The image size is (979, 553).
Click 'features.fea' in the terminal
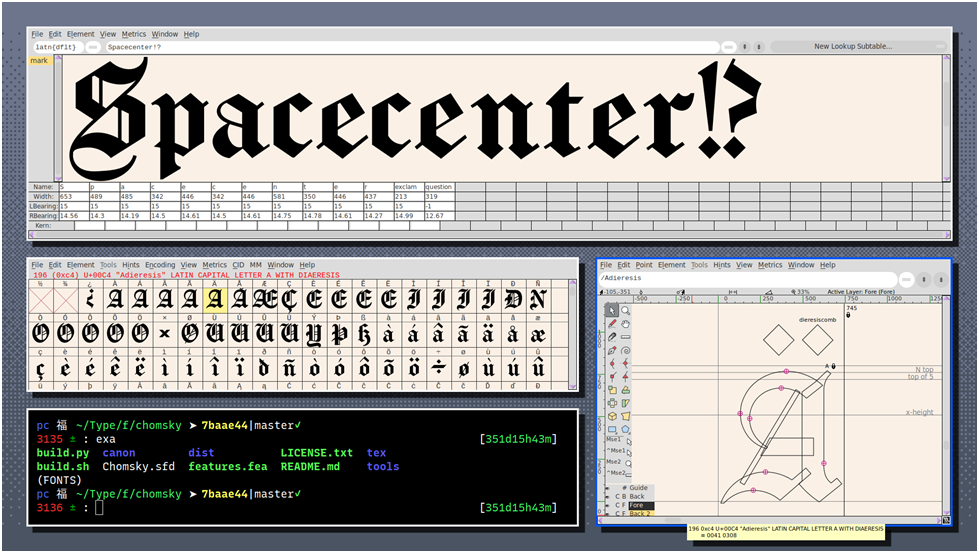[x=228, y=466]
